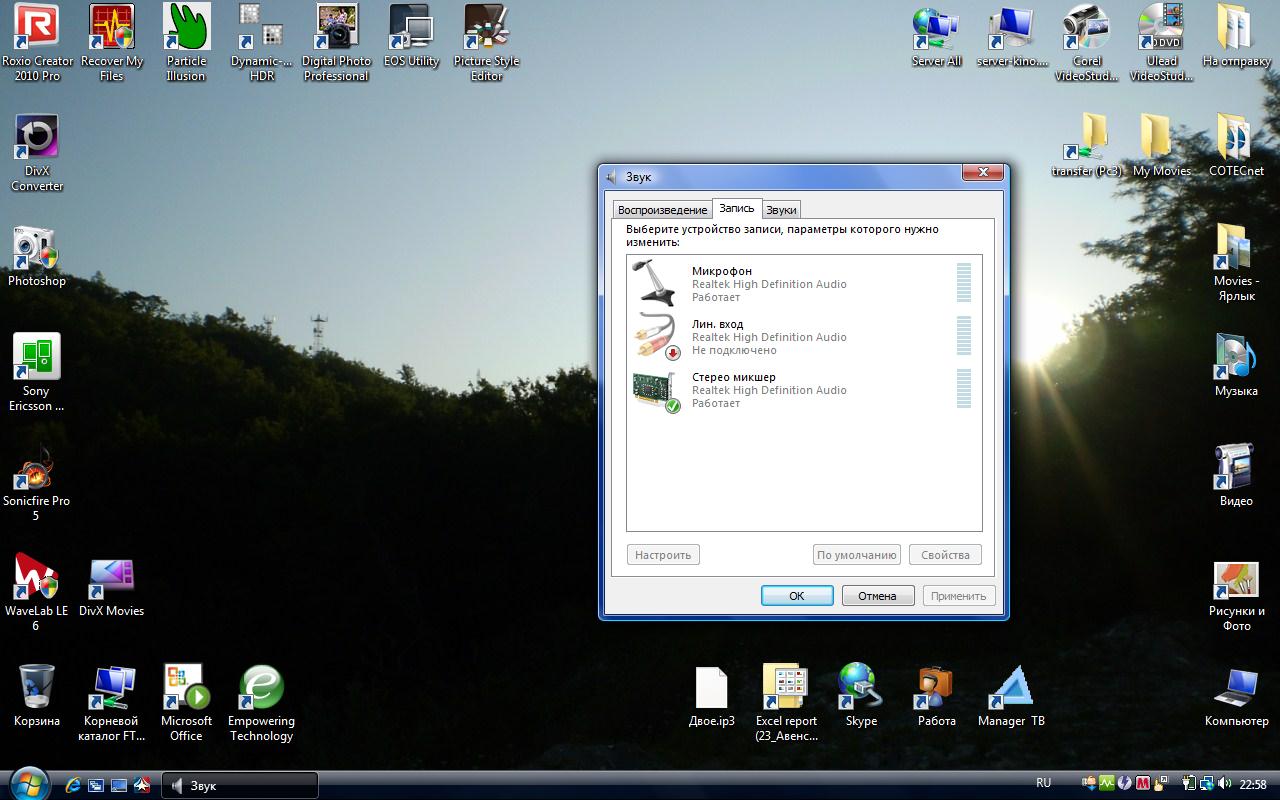
Task: Switch to the Воспроизведение tab
Action: tap(662, 210)
